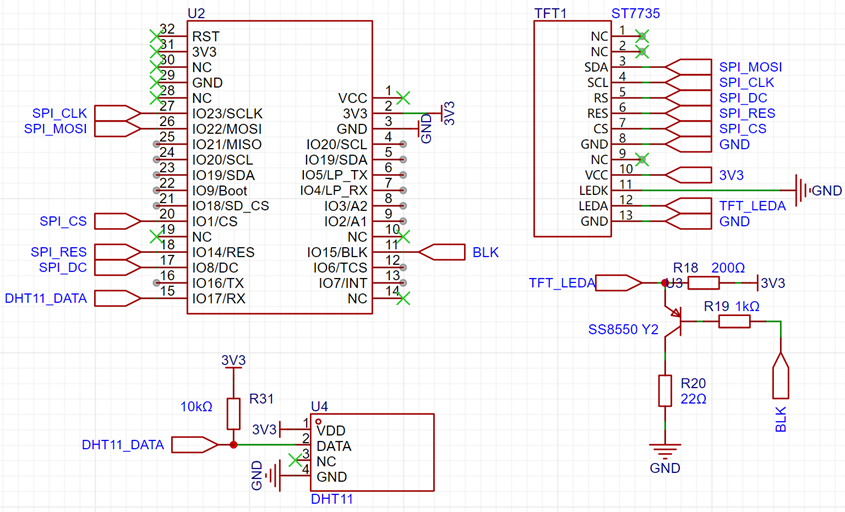Image resolution: width=845 pixels, height=512 pixels.
Task: Select the 200Ω value label
Action: click(728, 268)
